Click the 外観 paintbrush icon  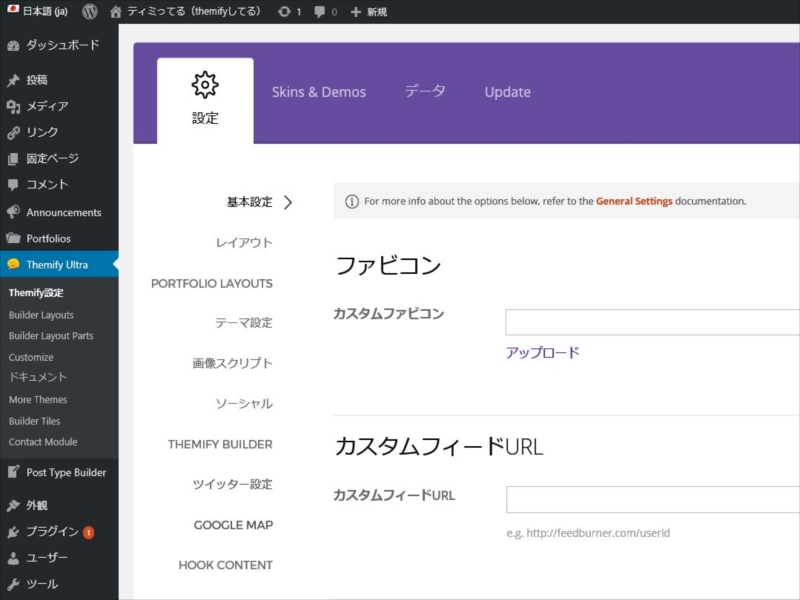pos(13,505)
